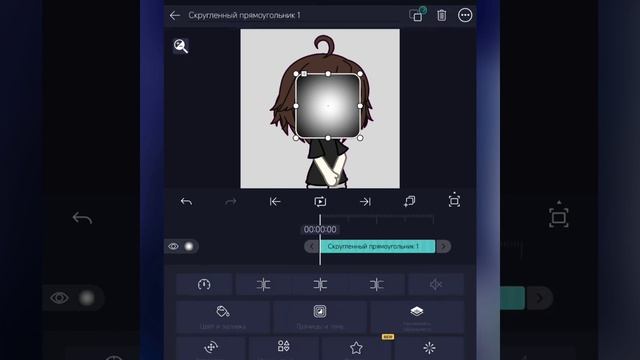Click the left chevron on the clip
Image resolution: width=640 pixels, height=360 pixels.
tap(312, 246)
